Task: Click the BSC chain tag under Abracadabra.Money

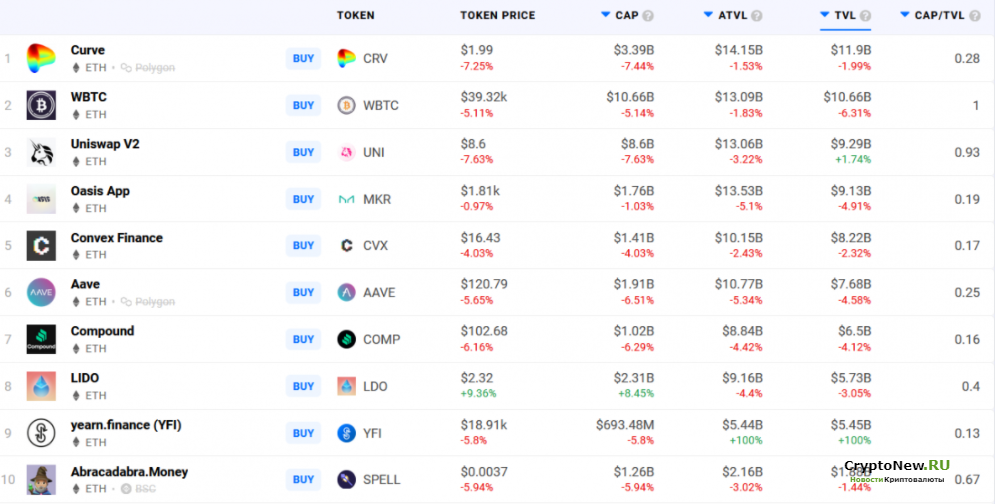Action: click(x=138, y=489)
